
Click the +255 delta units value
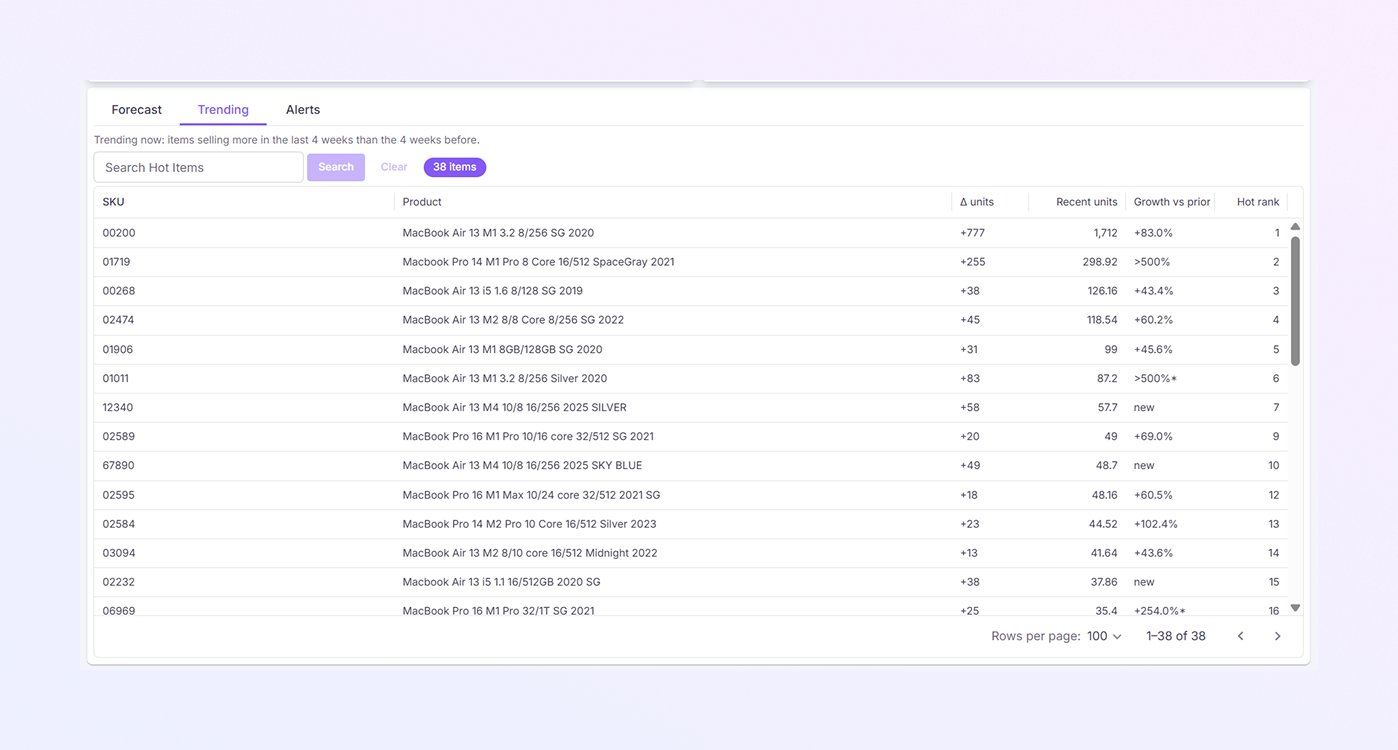pyautogui.click(x=973, y=262)
